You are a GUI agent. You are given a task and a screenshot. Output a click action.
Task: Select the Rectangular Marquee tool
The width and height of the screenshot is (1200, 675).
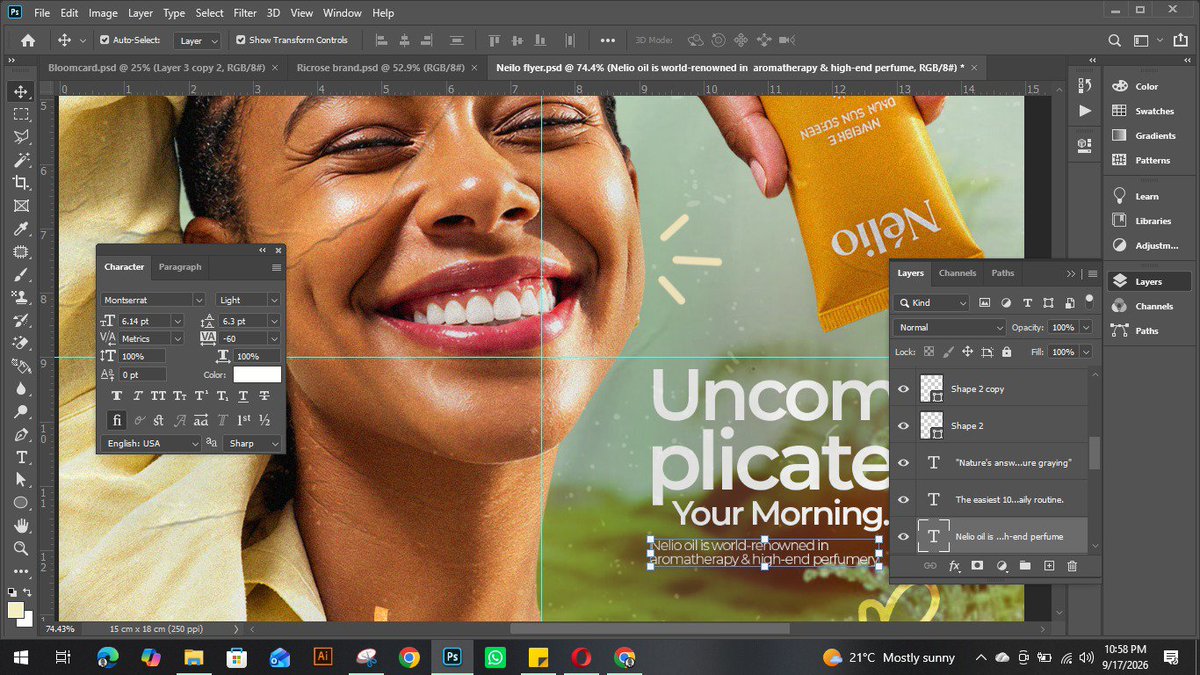[21, 114]
